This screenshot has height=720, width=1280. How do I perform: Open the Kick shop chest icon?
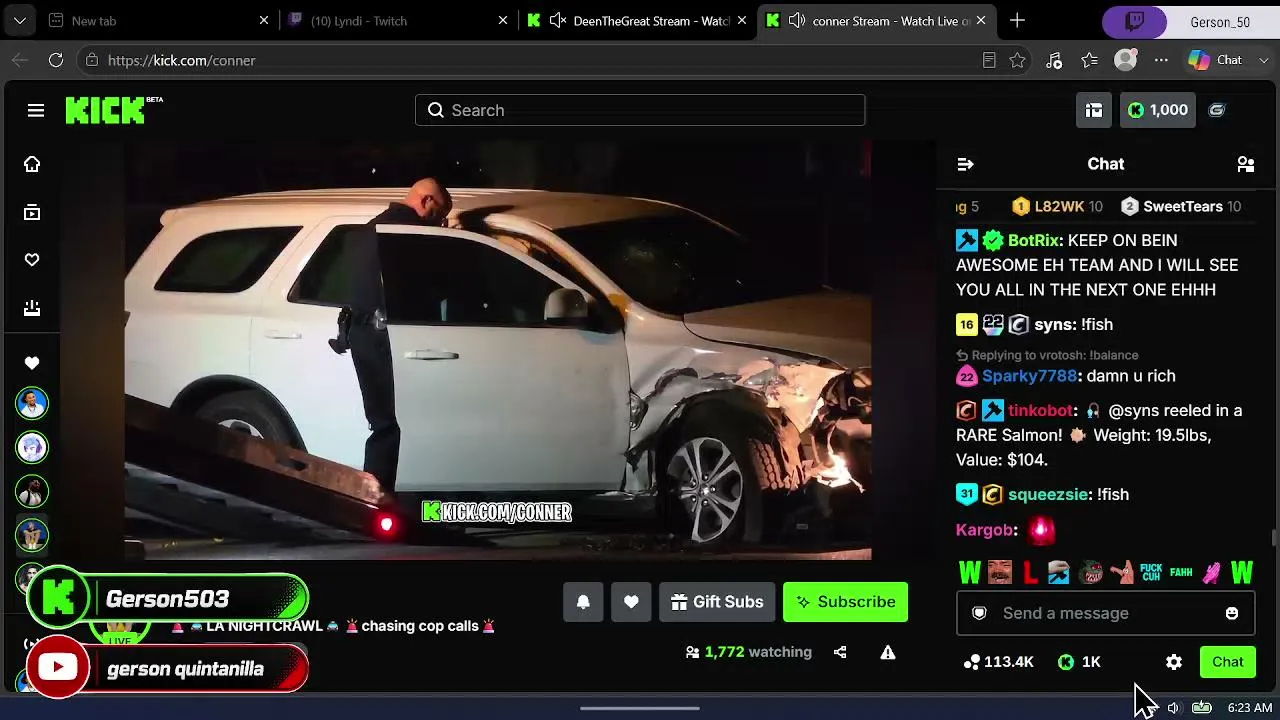click(1094, 110)
